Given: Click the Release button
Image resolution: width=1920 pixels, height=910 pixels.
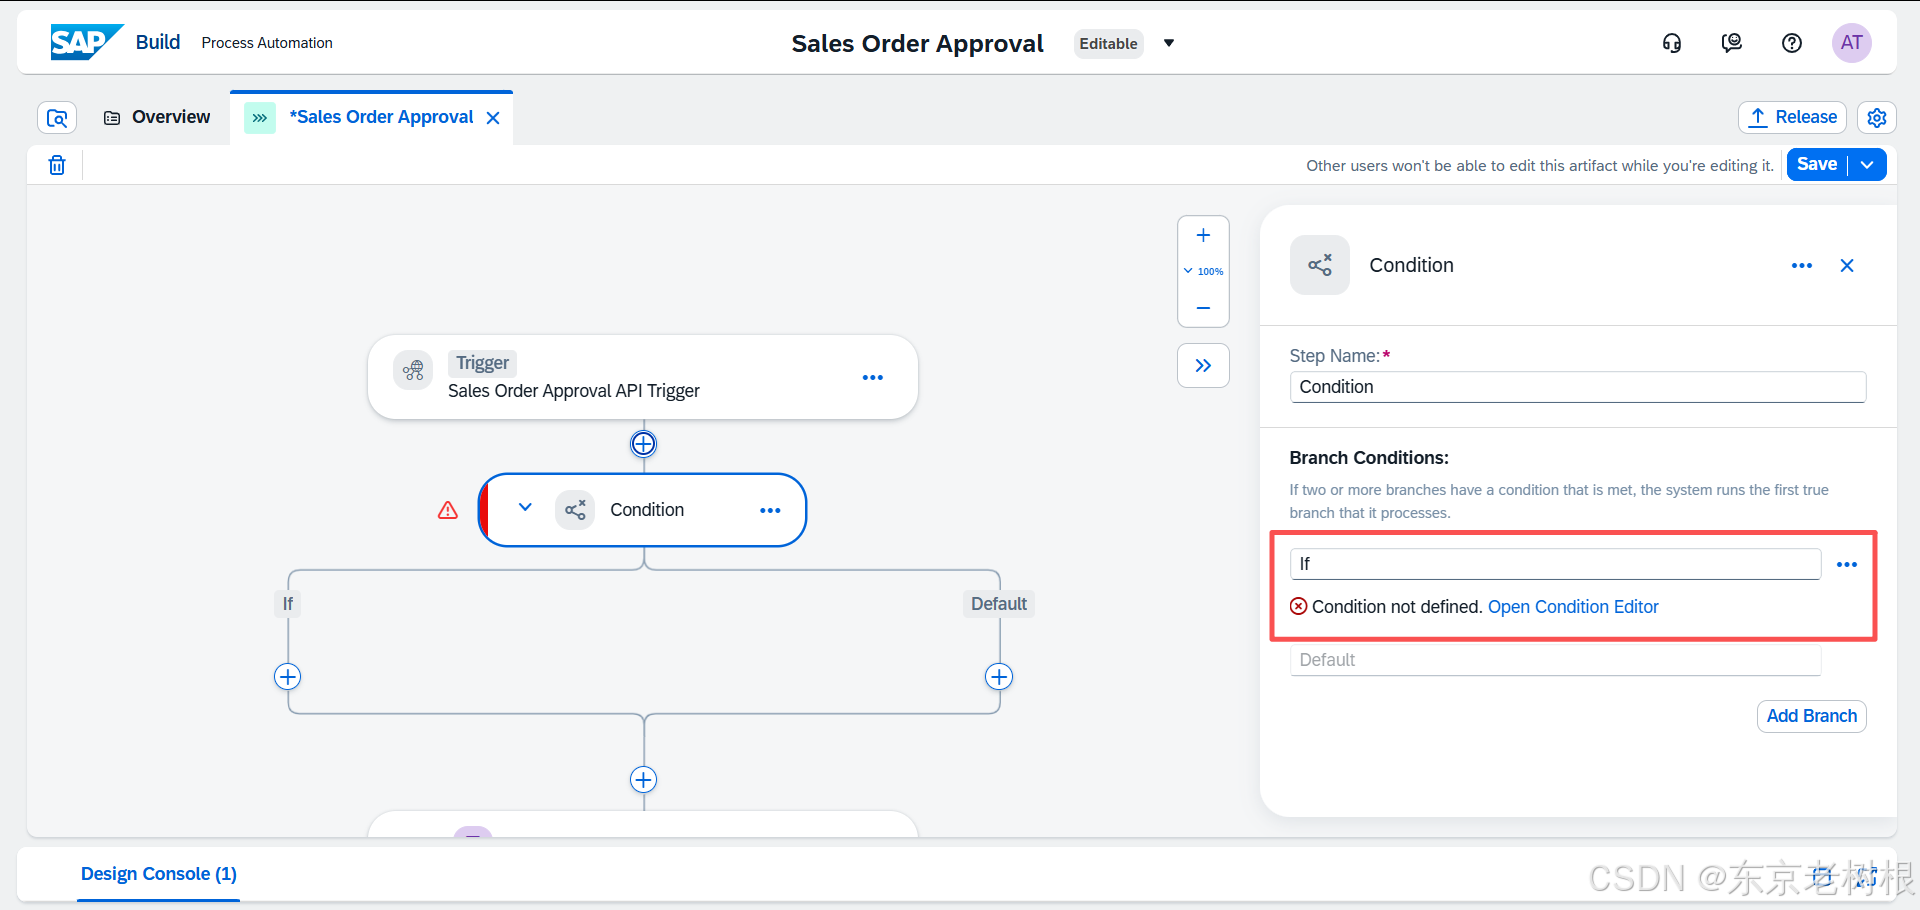Looking at the screenshot, I should (1792, 117).
